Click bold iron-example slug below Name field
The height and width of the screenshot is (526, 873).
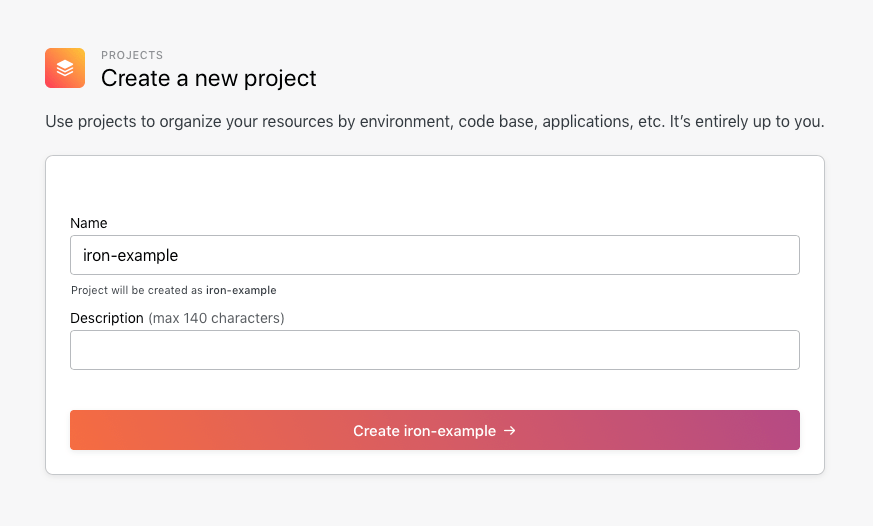[x=241, y=290]
